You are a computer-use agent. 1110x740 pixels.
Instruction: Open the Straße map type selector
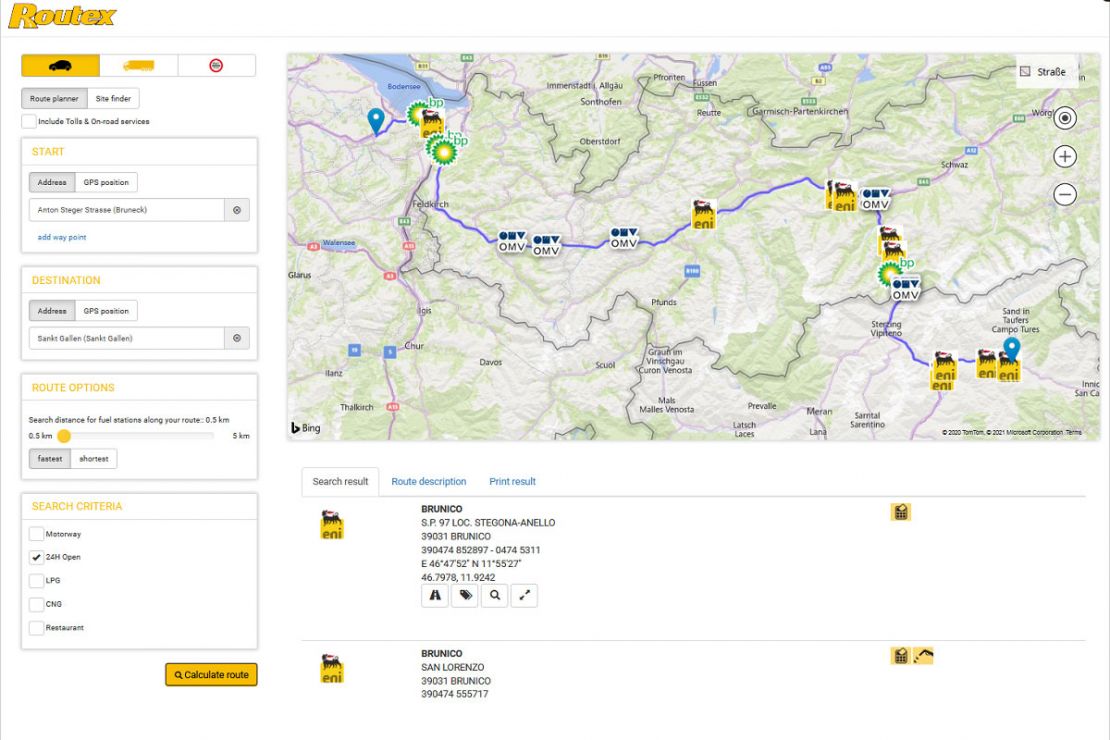click(x=1045, y=72)
